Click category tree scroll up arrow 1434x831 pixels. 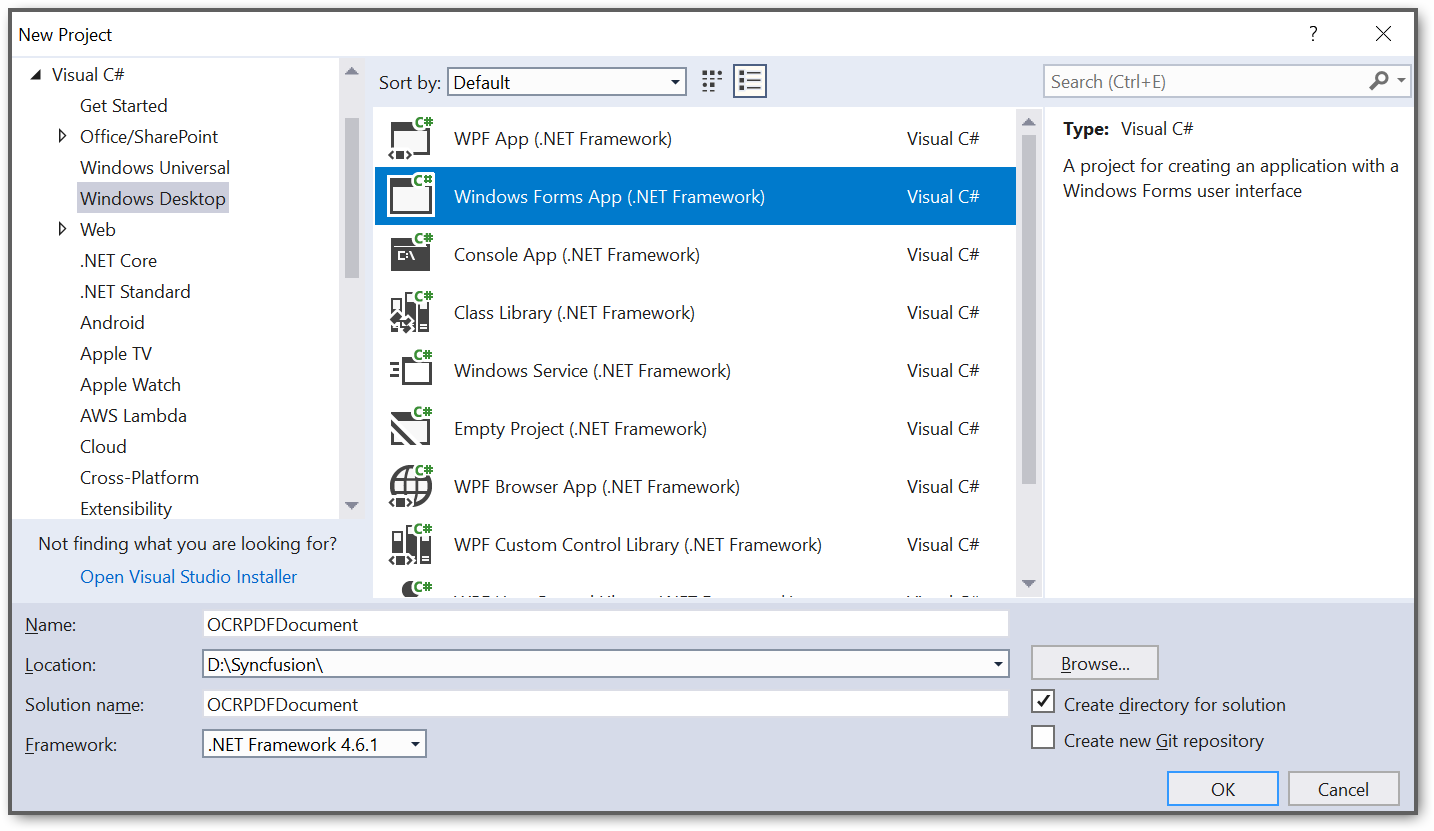[351, 71]
